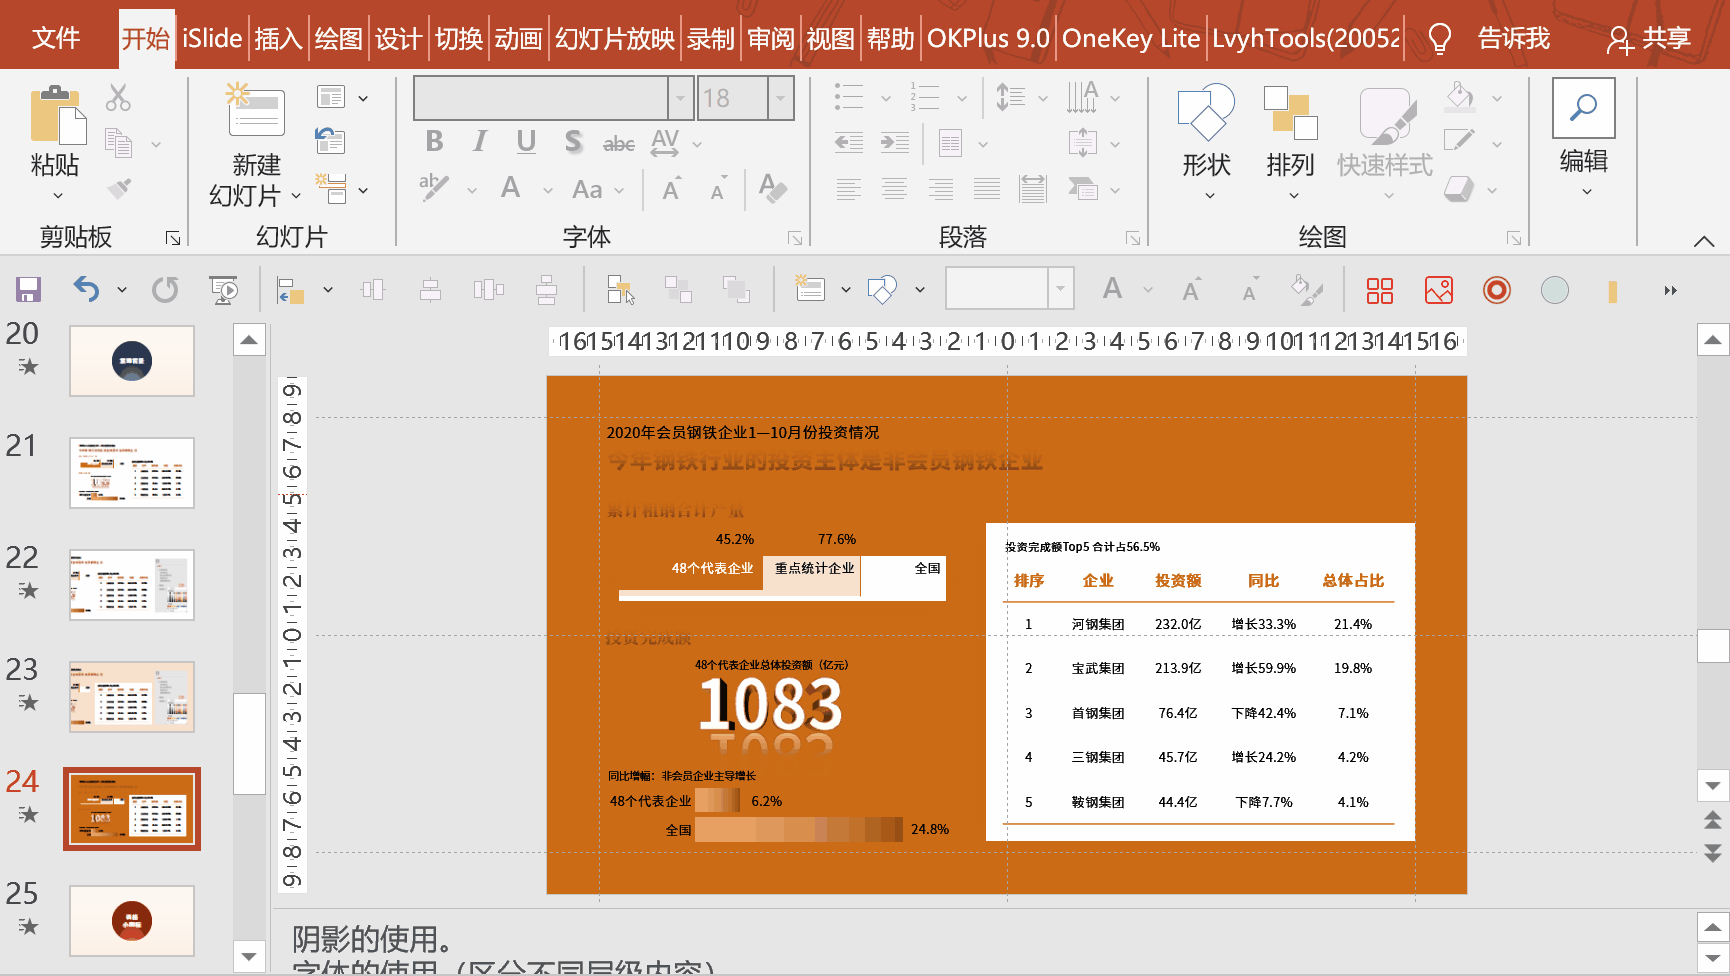Select slide 23 thumbnail
This screenshot has width=1730, height=976.
click(x=132, y=697)
